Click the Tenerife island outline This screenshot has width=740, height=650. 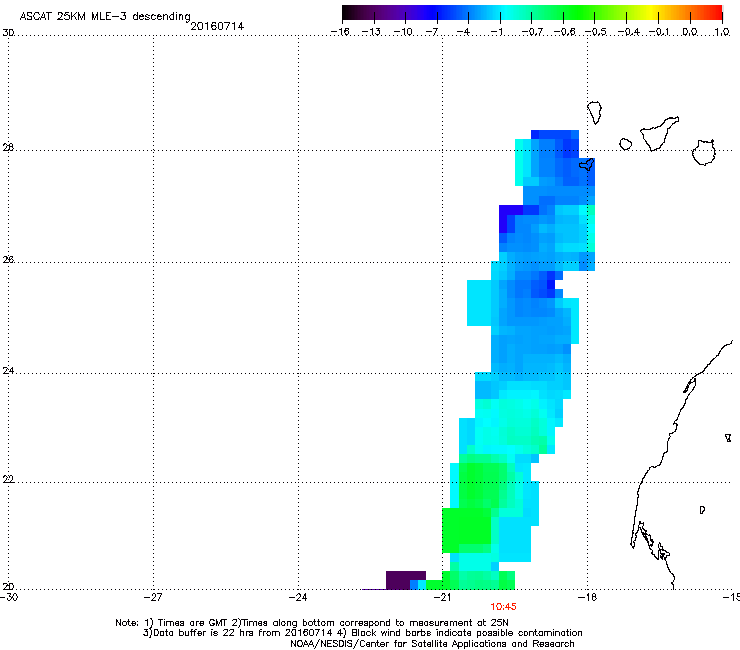click(658, 134)
